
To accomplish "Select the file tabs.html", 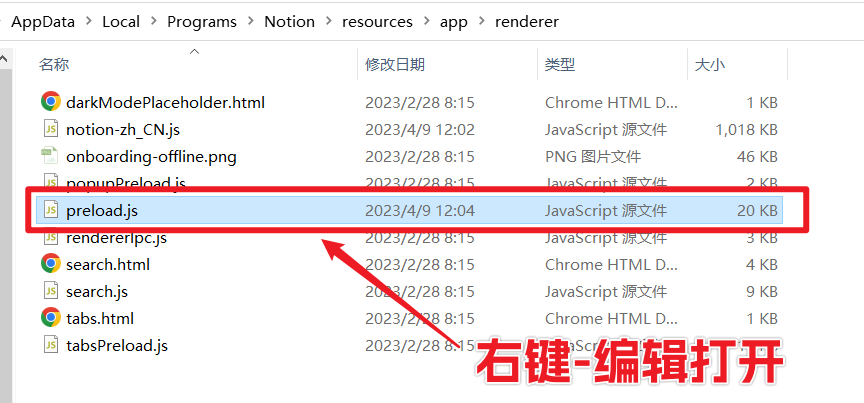I will (x=100, y=319).
